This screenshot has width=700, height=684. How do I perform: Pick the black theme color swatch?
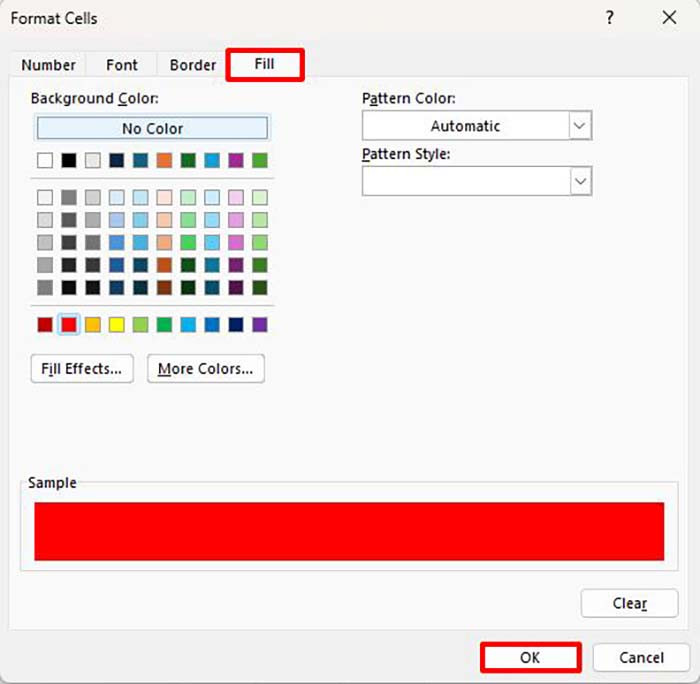pos(69,160)
